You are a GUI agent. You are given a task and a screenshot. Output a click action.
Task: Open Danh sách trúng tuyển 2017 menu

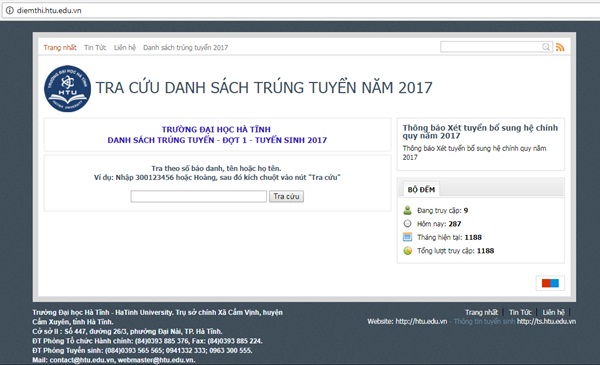pos(186,47)
